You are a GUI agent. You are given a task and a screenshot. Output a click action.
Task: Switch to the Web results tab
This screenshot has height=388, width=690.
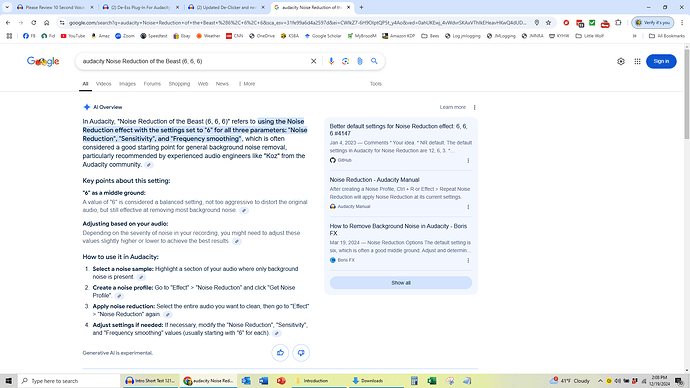coord(203,84)
